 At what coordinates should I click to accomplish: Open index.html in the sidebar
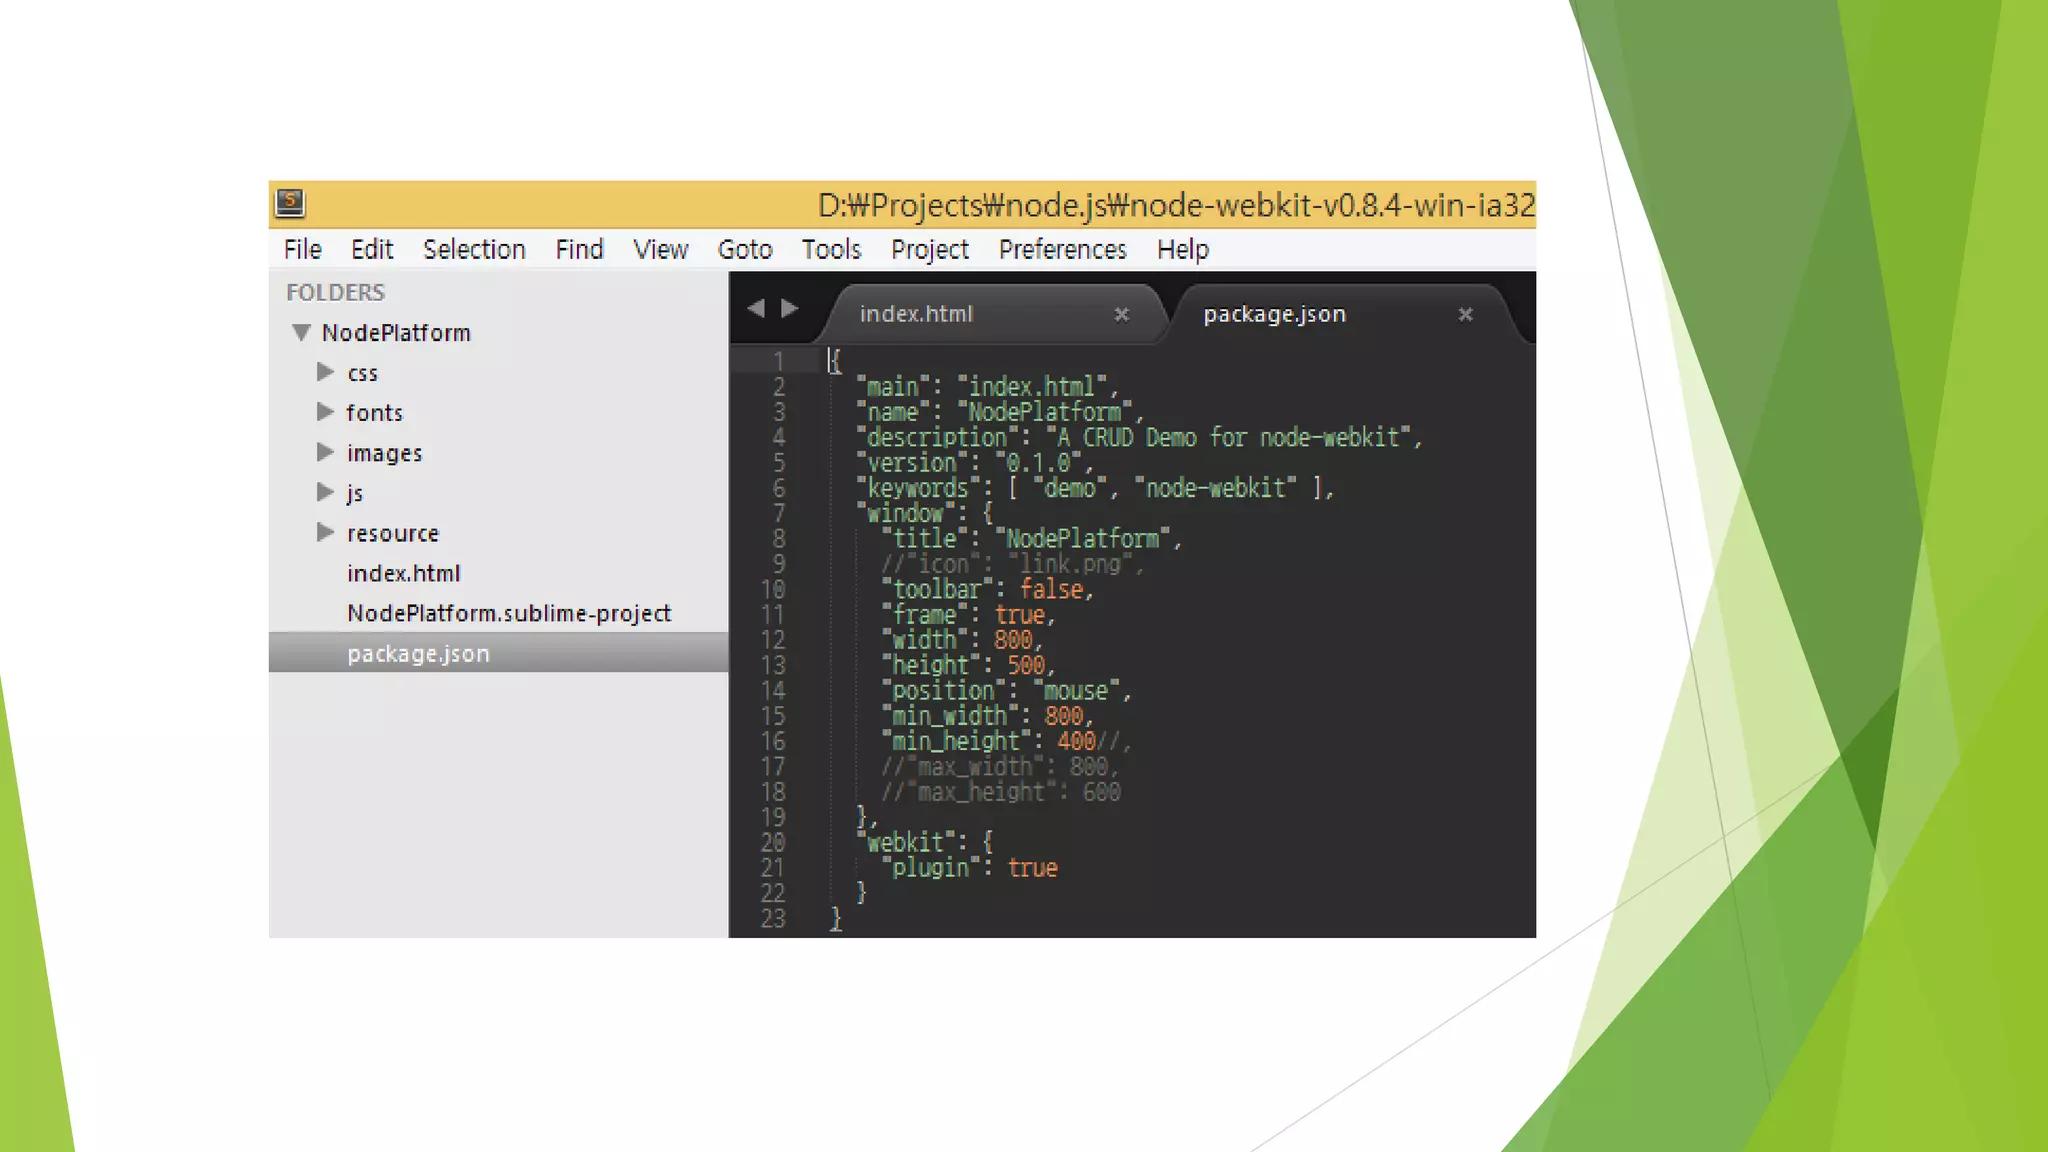pyautogui.click(x=403, y=573)
